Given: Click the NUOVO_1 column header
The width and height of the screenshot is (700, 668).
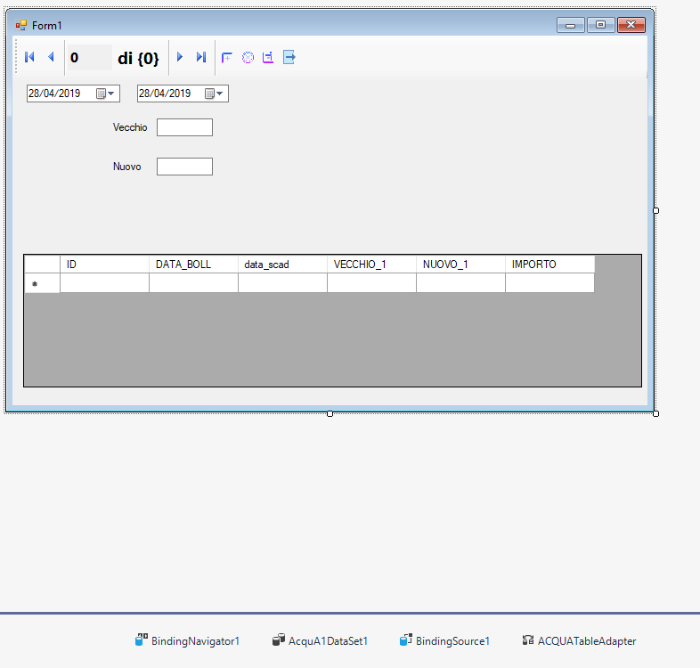Looking at the screenshot, I should click(x=461, y=264).
